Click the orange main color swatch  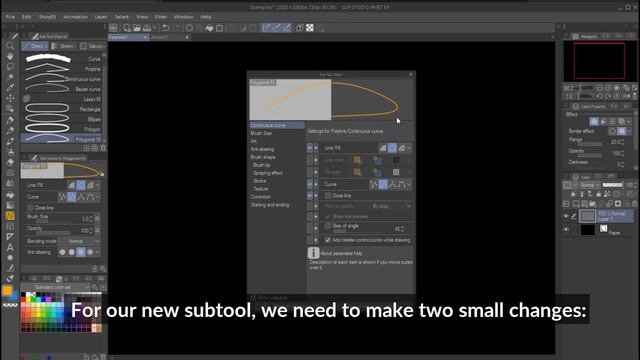(7, 291)
